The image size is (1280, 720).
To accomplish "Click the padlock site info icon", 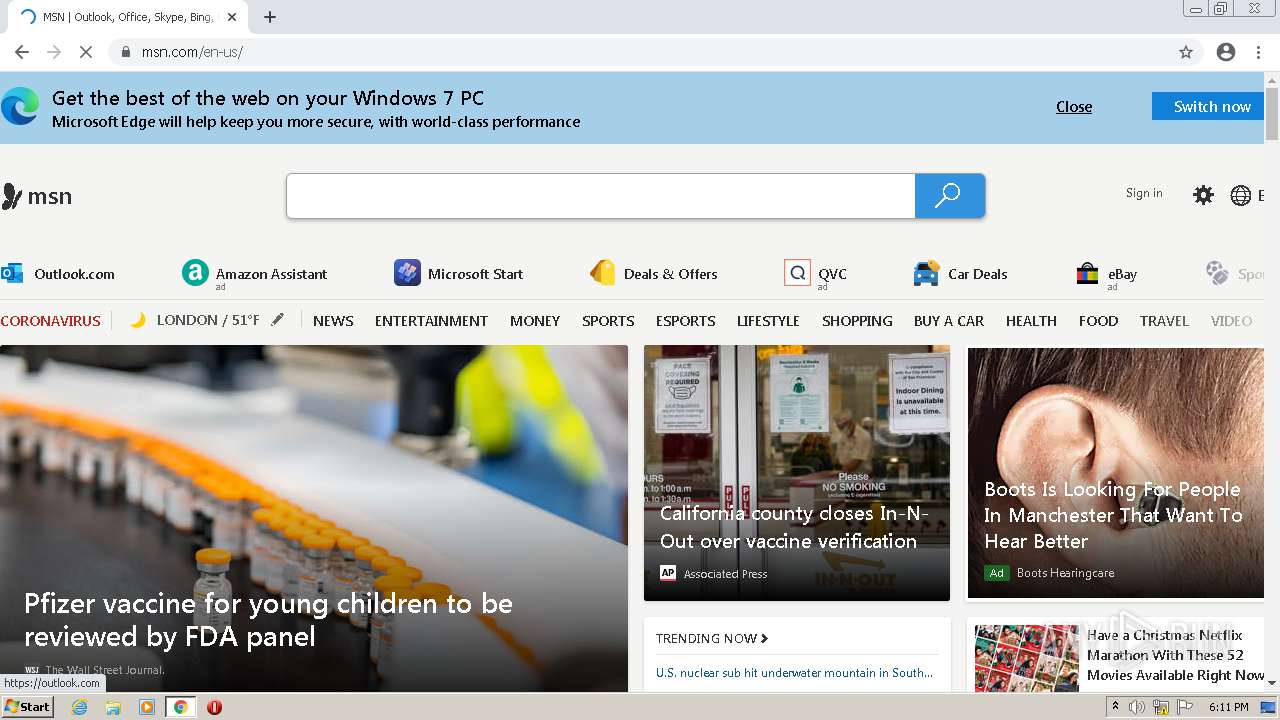I will point(126,52).
